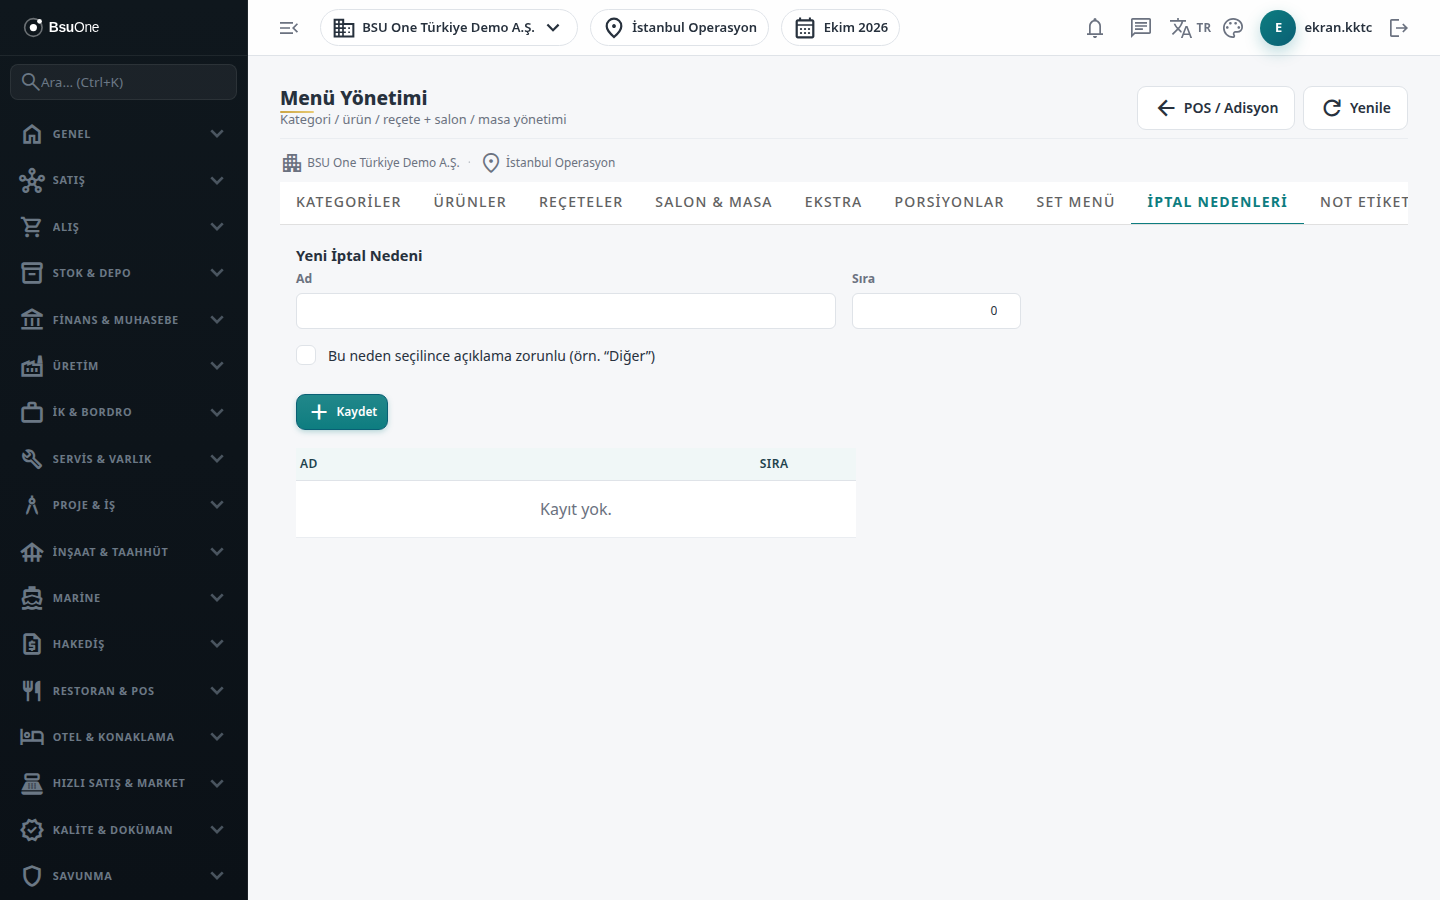
Task: Open the Salon & Masa tab
Action: tap(714, 202)
